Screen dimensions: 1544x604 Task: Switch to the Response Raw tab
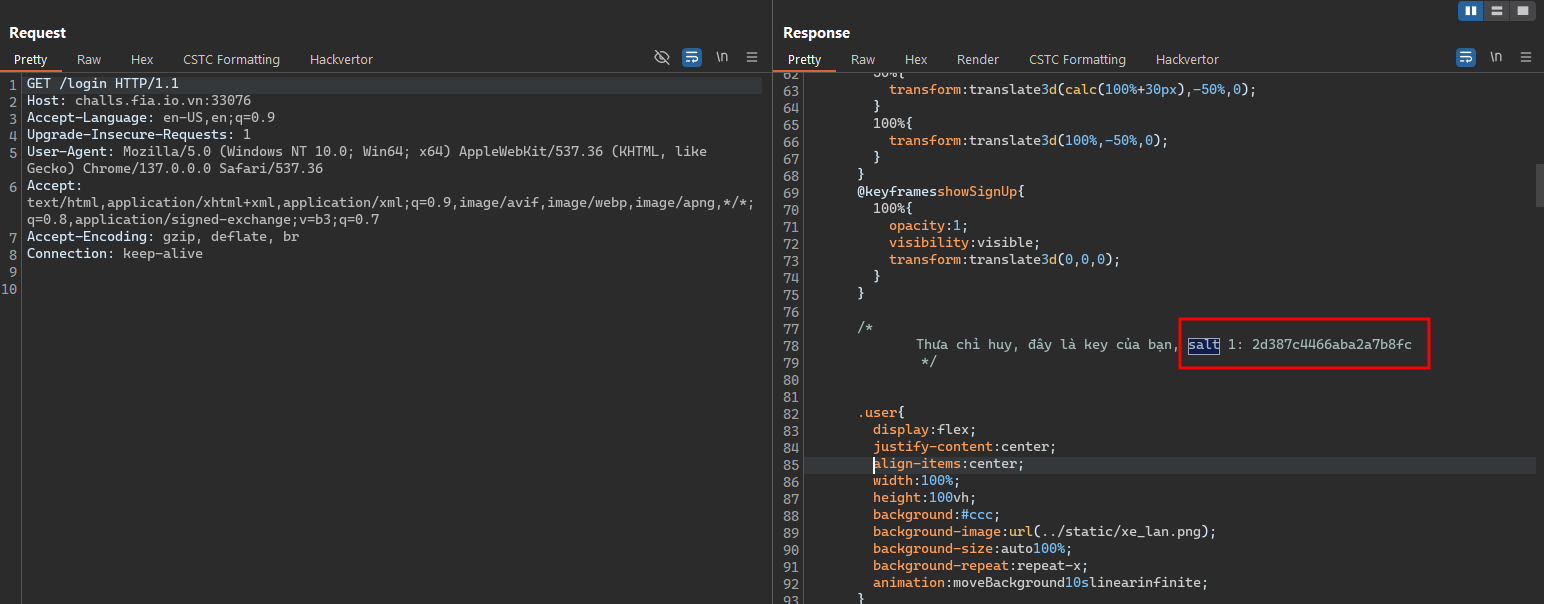tap(863, 60)
